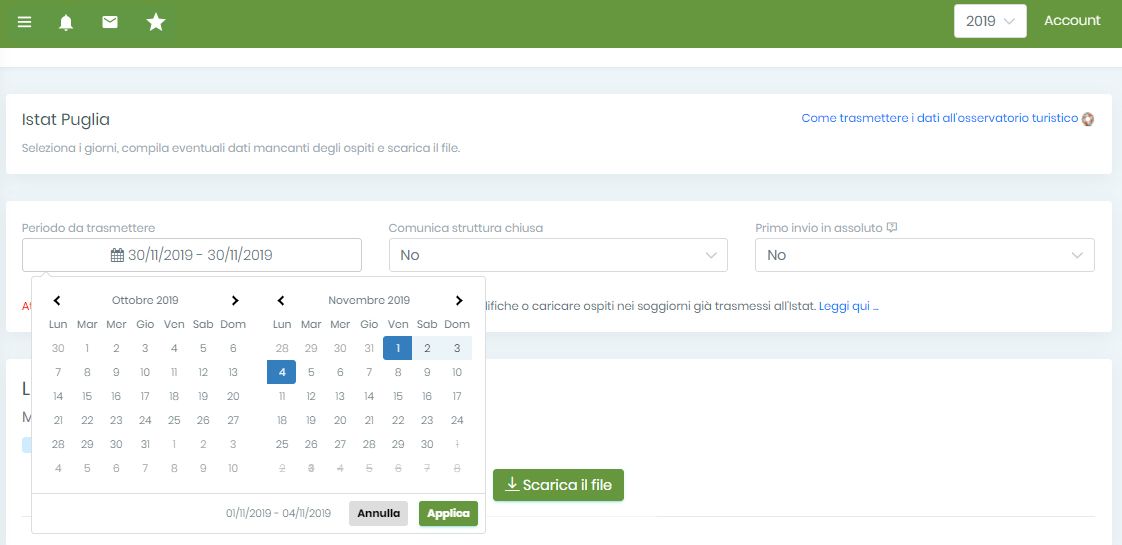Screen dimensions: 1122x545
Task: Open the messages envelope icon
Action: [x=109, y=22]
